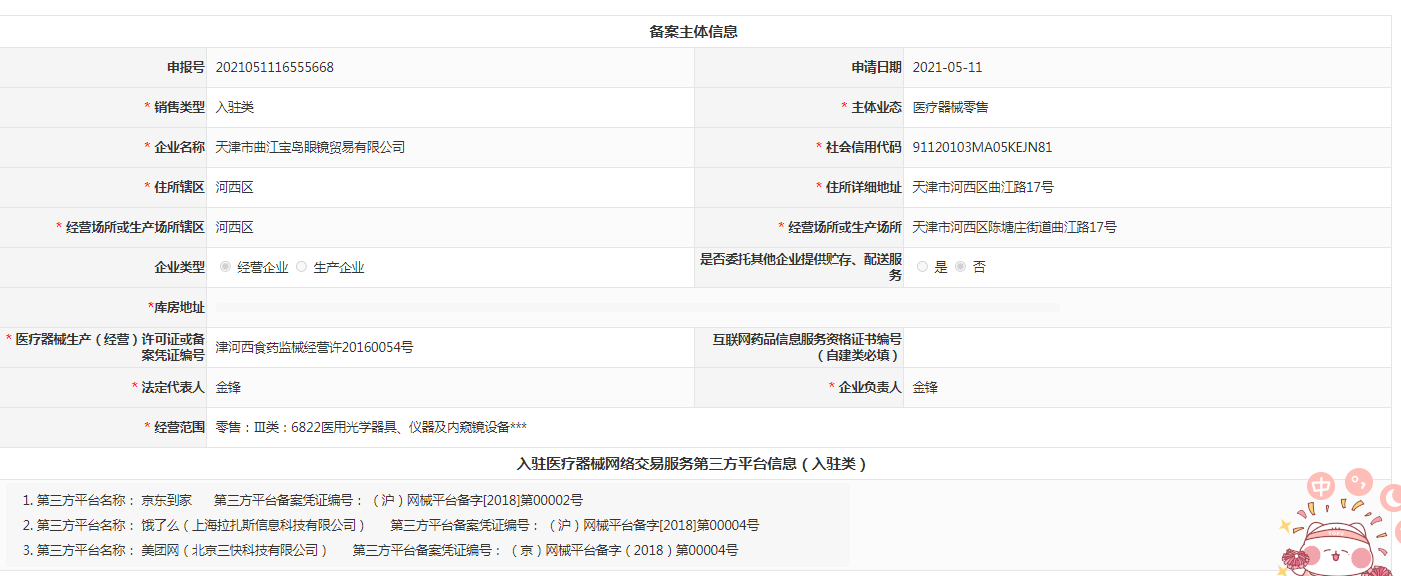Click the 许可证 number 津河西食药监械经营许20160054号
Viewport: 1401px width, 576px height.
pyautogui.click(x=314, y=347)
